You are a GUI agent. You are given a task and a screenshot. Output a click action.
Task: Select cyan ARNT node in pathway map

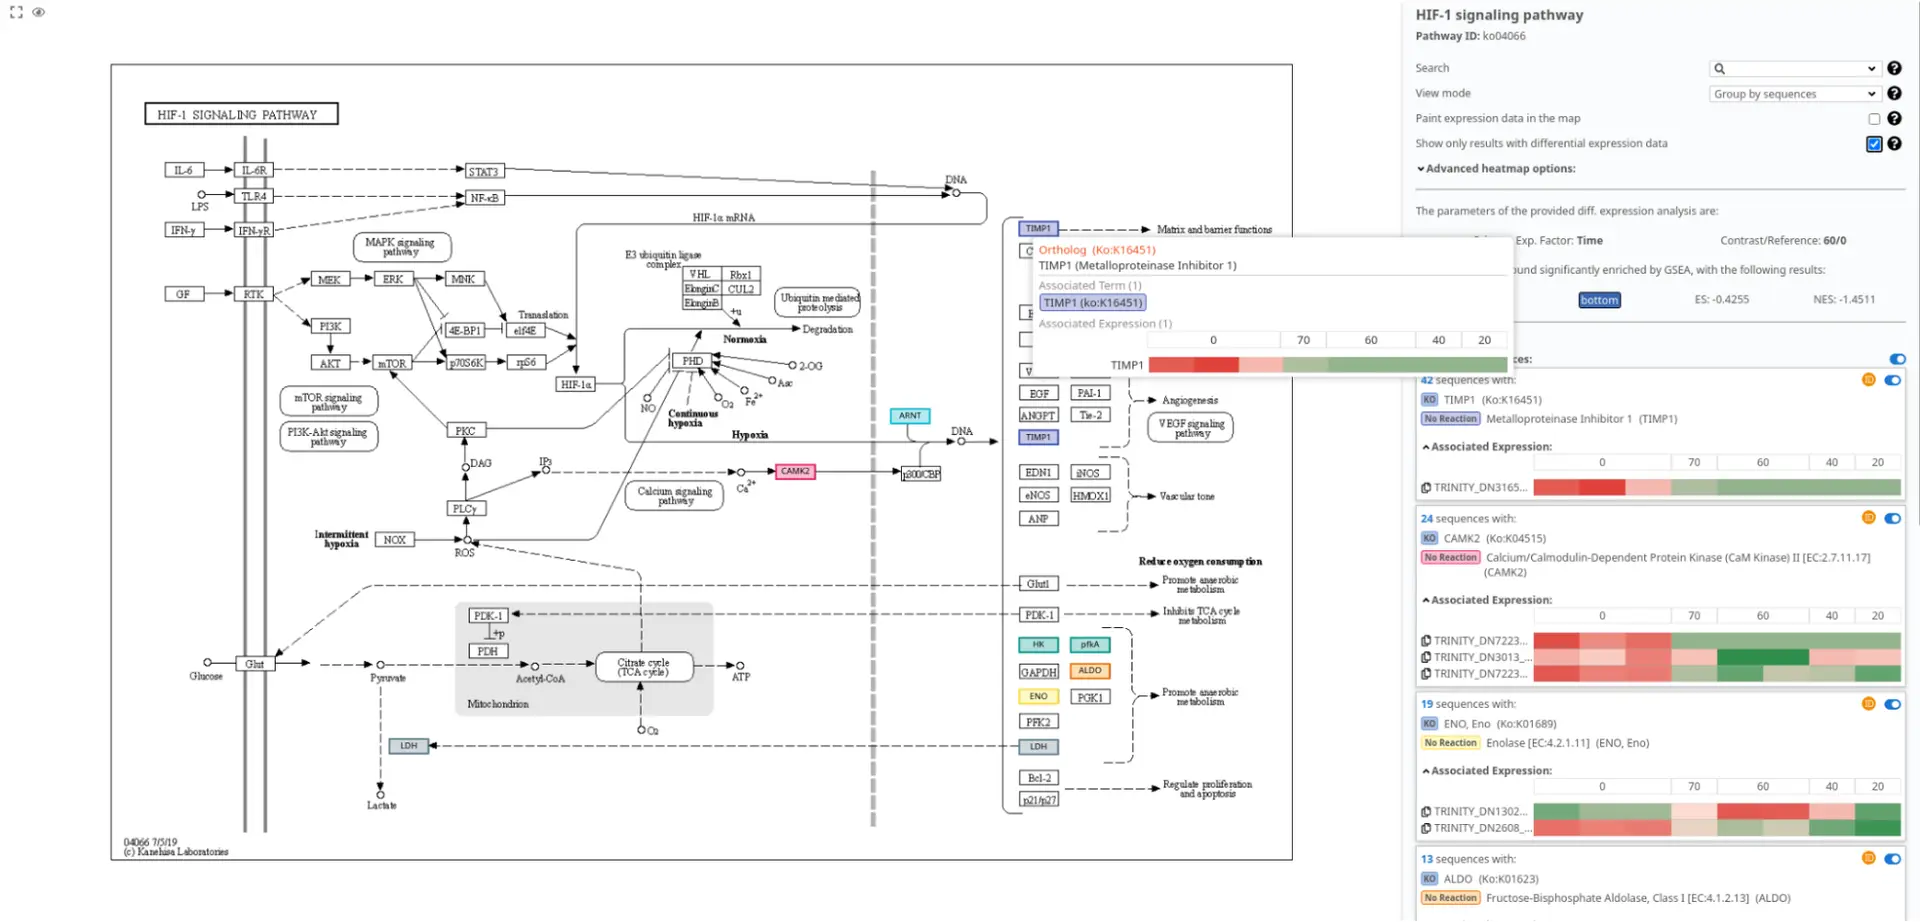click(x=910, y=416)
